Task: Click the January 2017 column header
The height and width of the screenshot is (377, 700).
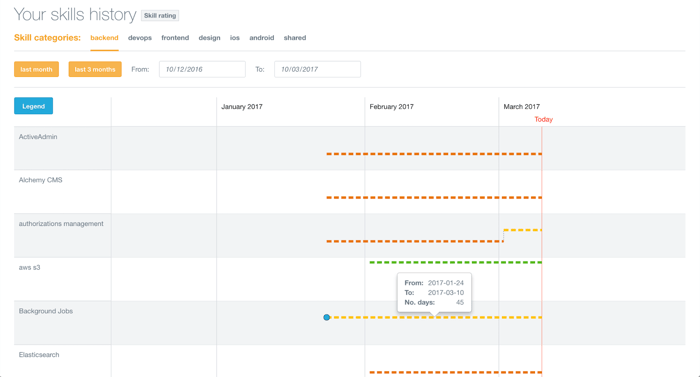Action: pos(242,107)
